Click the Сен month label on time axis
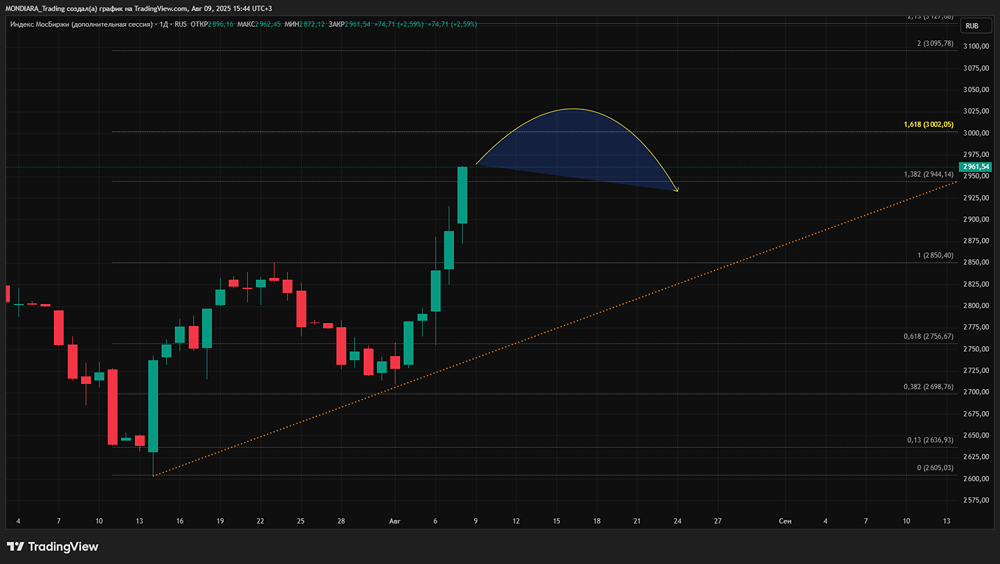Image resolution: width=1000 pixels, height=564 pixels. coord(785,521)
